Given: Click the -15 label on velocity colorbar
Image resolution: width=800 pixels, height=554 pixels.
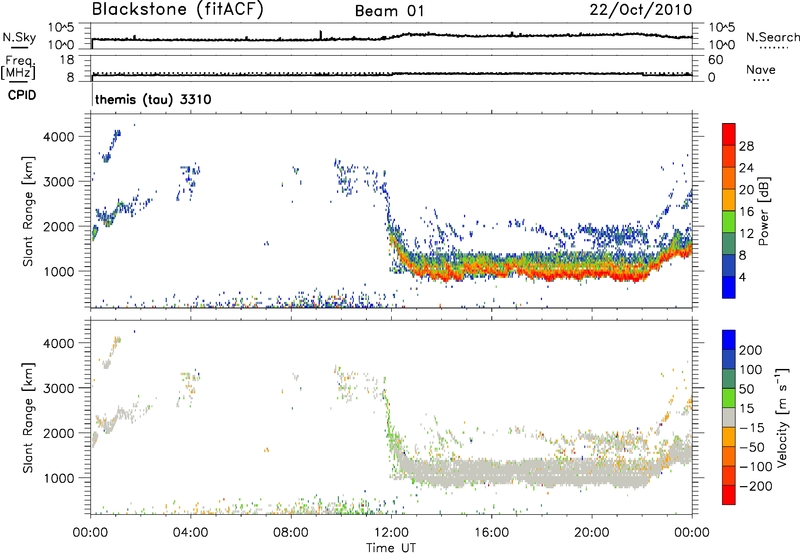Looking at the screenshot, I should click(x=752, y=428).
